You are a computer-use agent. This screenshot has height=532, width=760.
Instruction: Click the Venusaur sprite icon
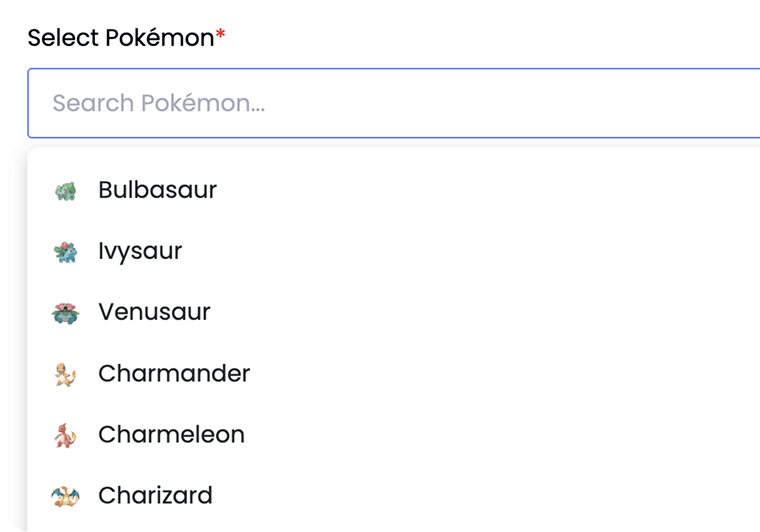pos(65,313)
